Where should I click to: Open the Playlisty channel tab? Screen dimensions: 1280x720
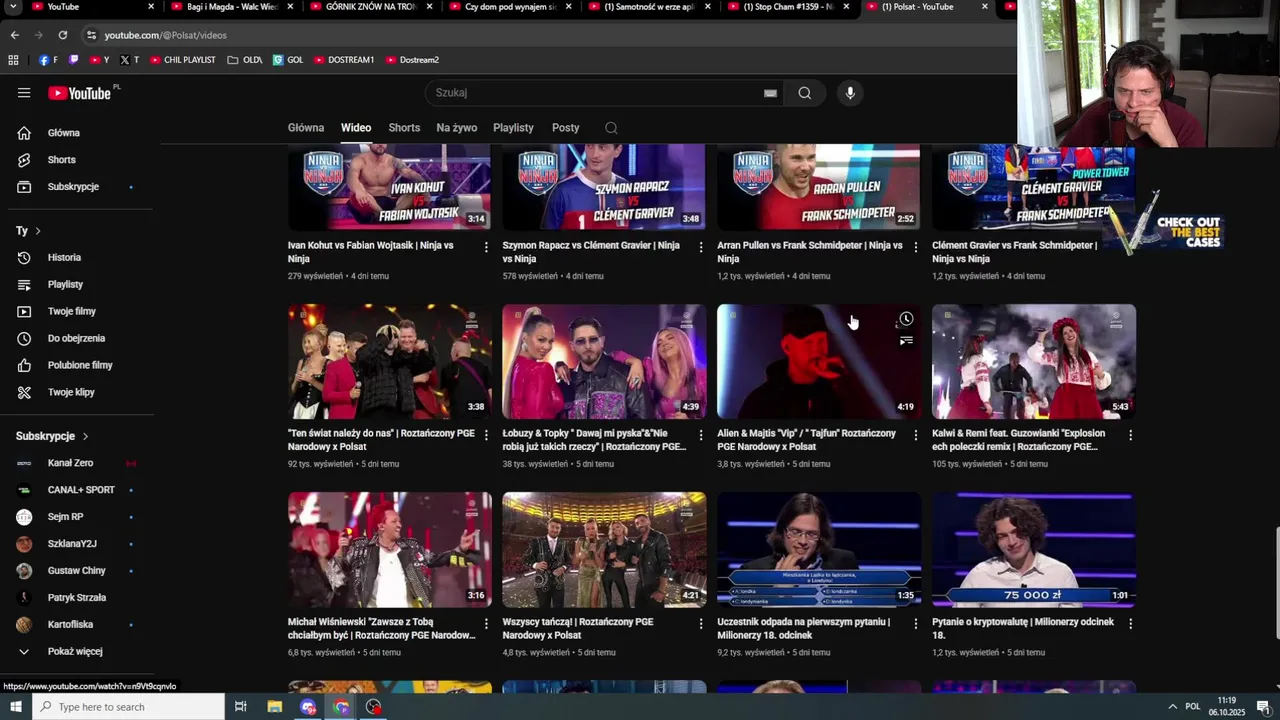point(513,128)
